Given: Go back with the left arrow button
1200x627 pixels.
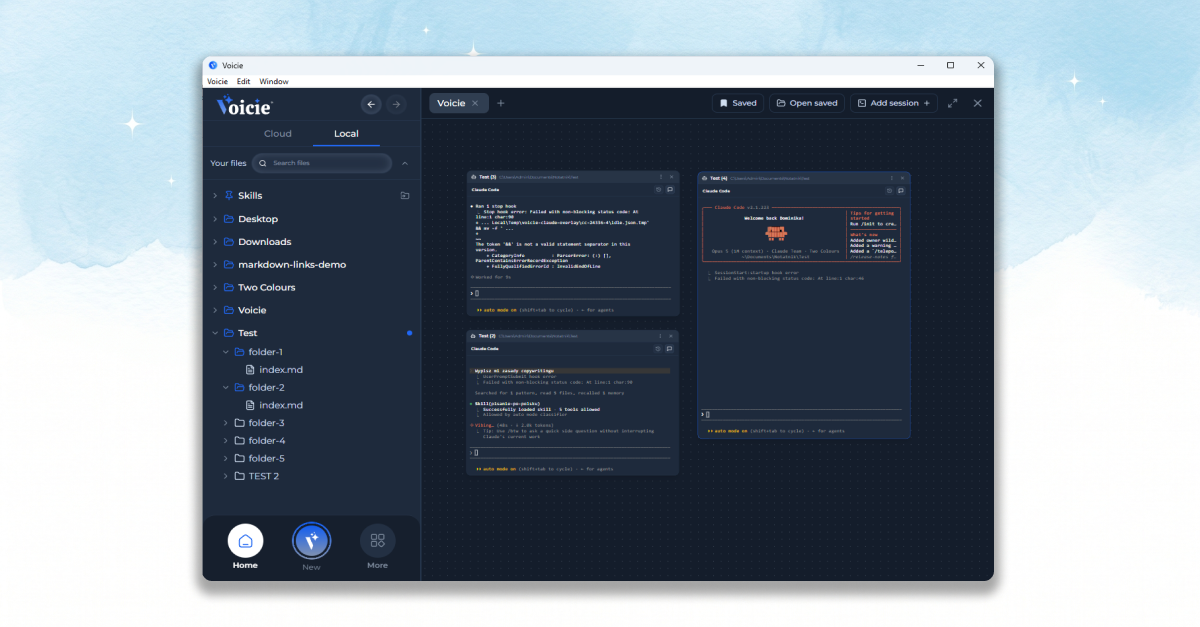Looking at the screenshot, I should click(371, 104).
